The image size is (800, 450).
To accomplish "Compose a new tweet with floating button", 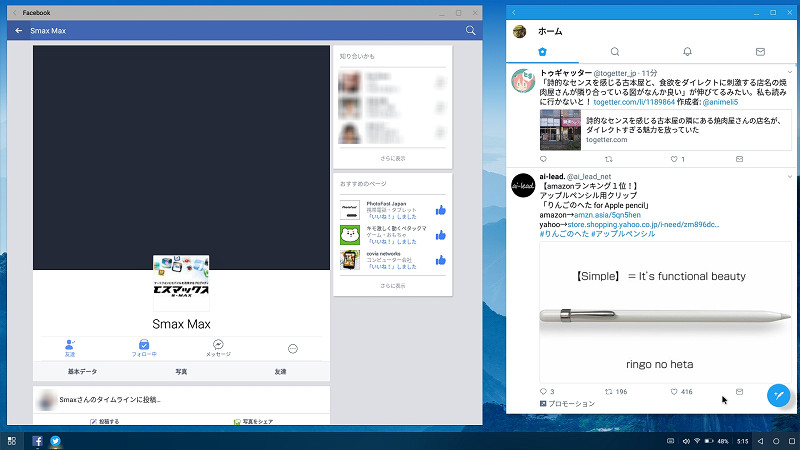I will click(779, 395).
